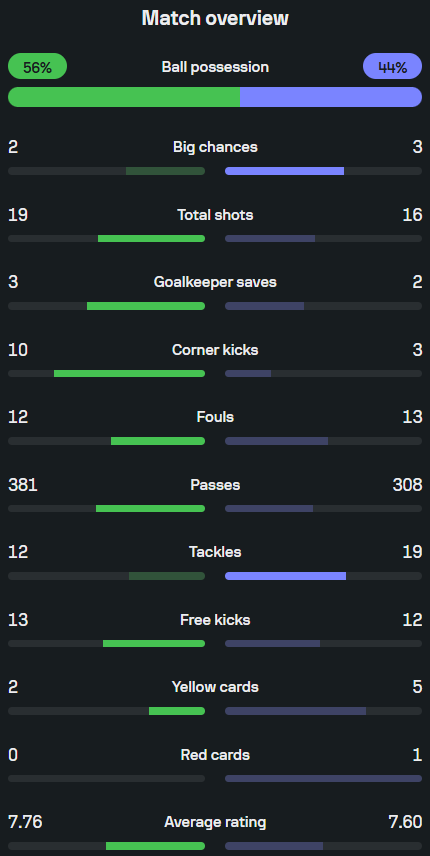Select the Free kicks label

[215, 620]
